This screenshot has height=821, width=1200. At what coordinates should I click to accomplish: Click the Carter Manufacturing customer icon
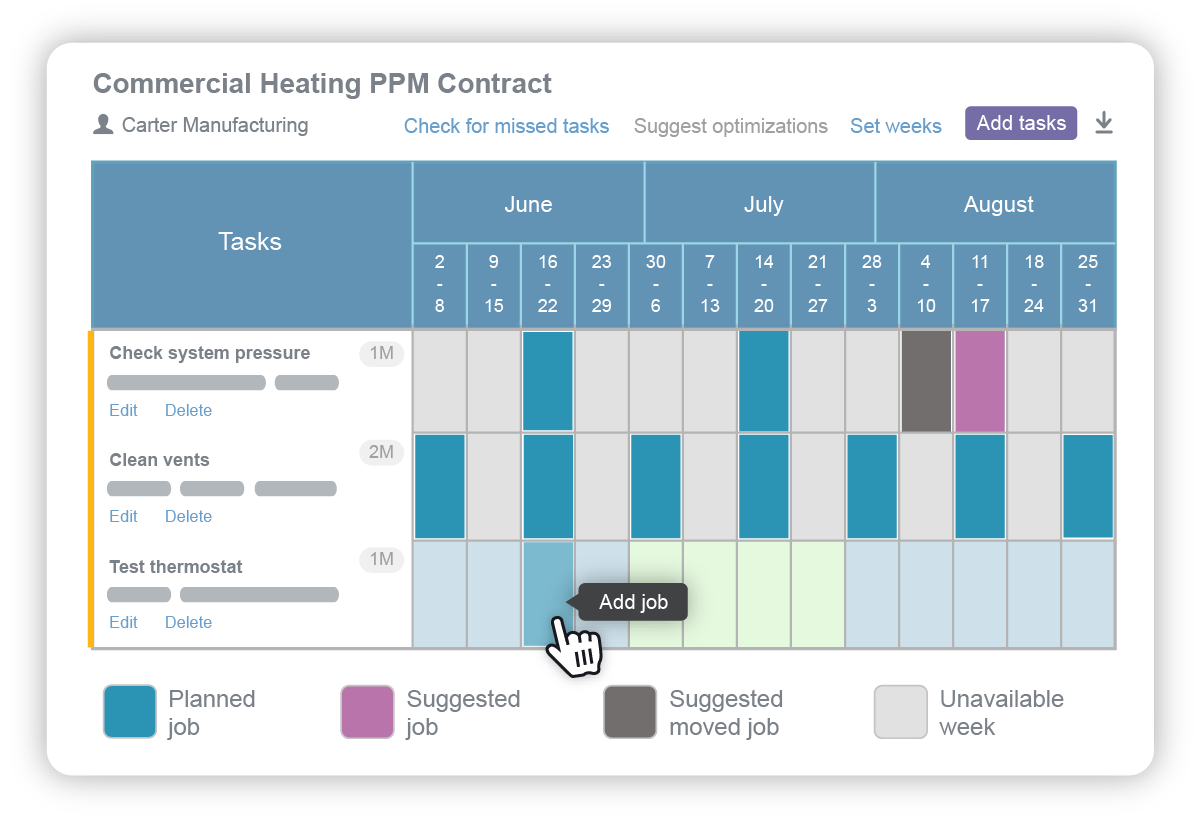point(102,124)
